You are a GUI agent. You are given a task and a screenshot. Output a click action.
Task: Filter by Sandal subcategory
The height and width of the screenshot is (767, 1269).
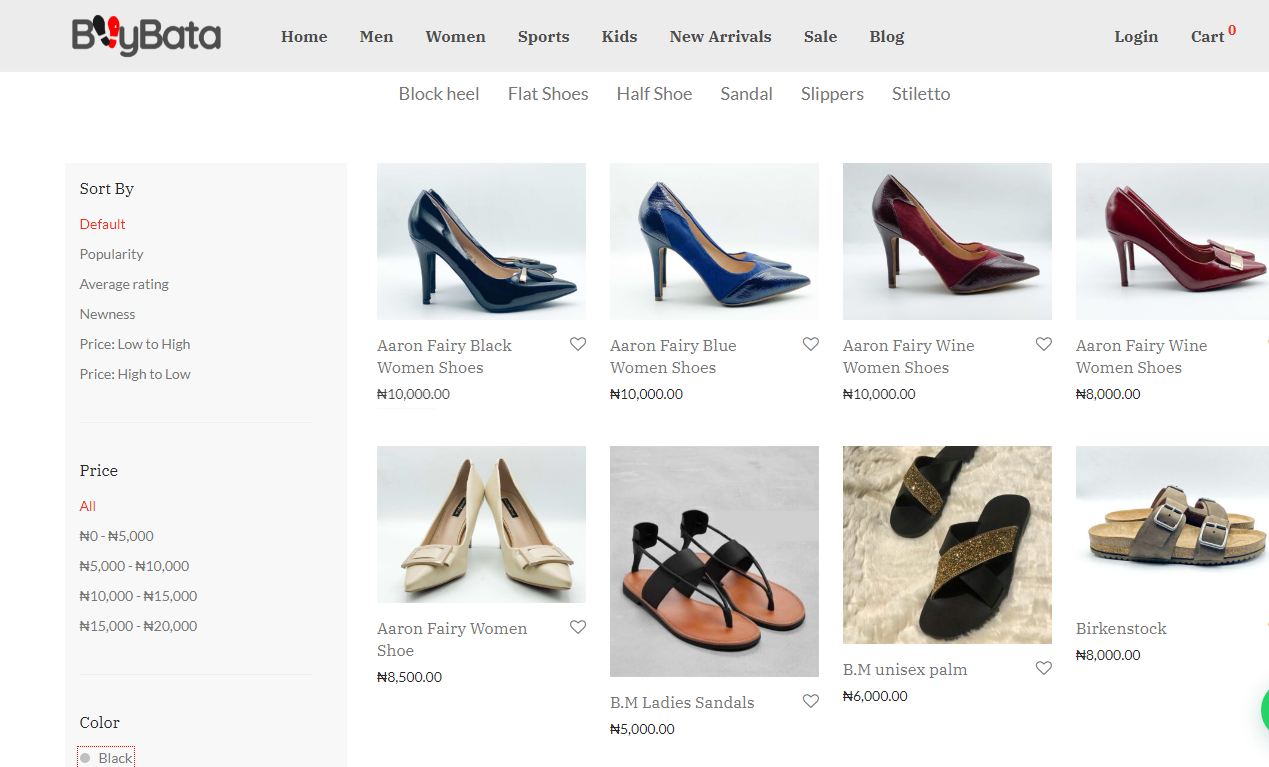pos(746,94)
